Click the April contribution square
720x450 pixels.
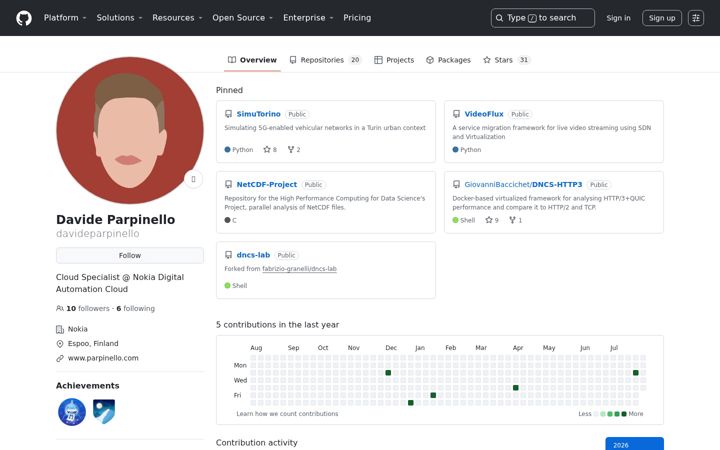click(516, 388)
